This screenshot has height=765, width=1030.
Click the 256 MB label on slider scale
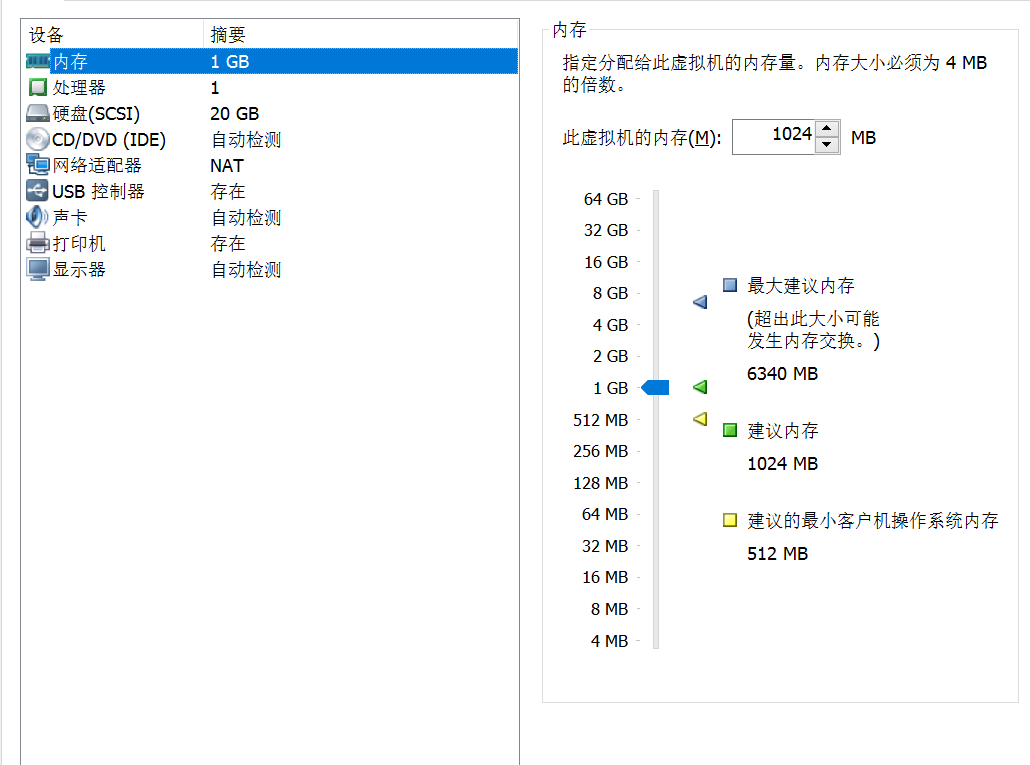click(x=600, y=451)
